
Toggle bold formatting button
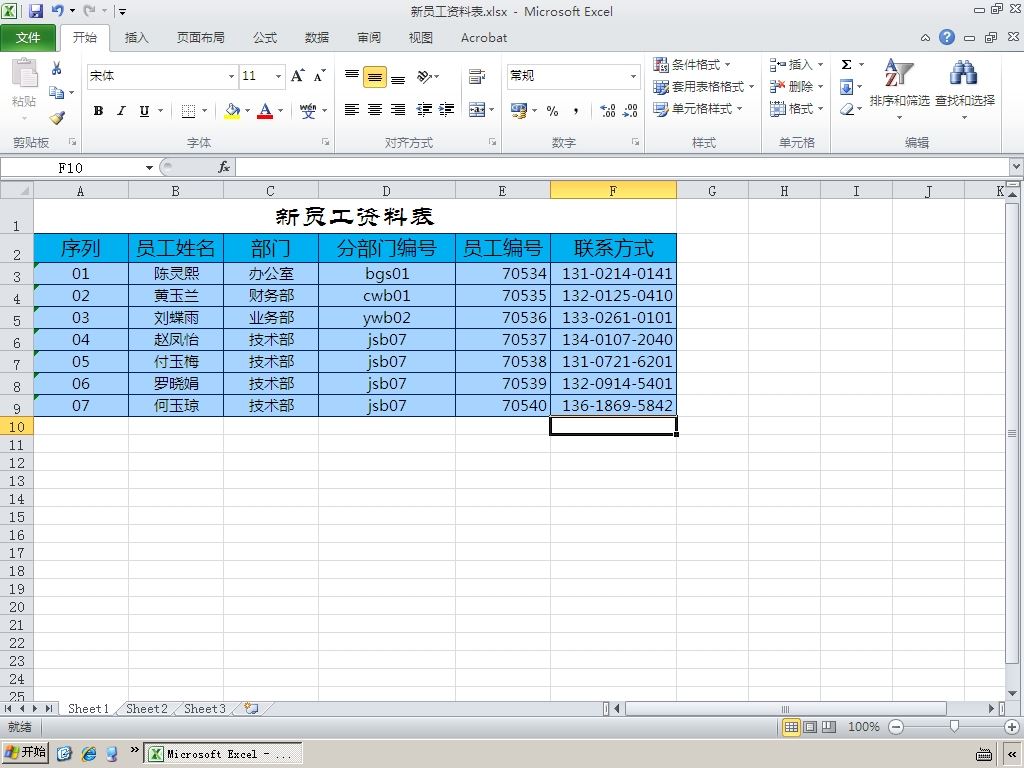click(98, 110)
